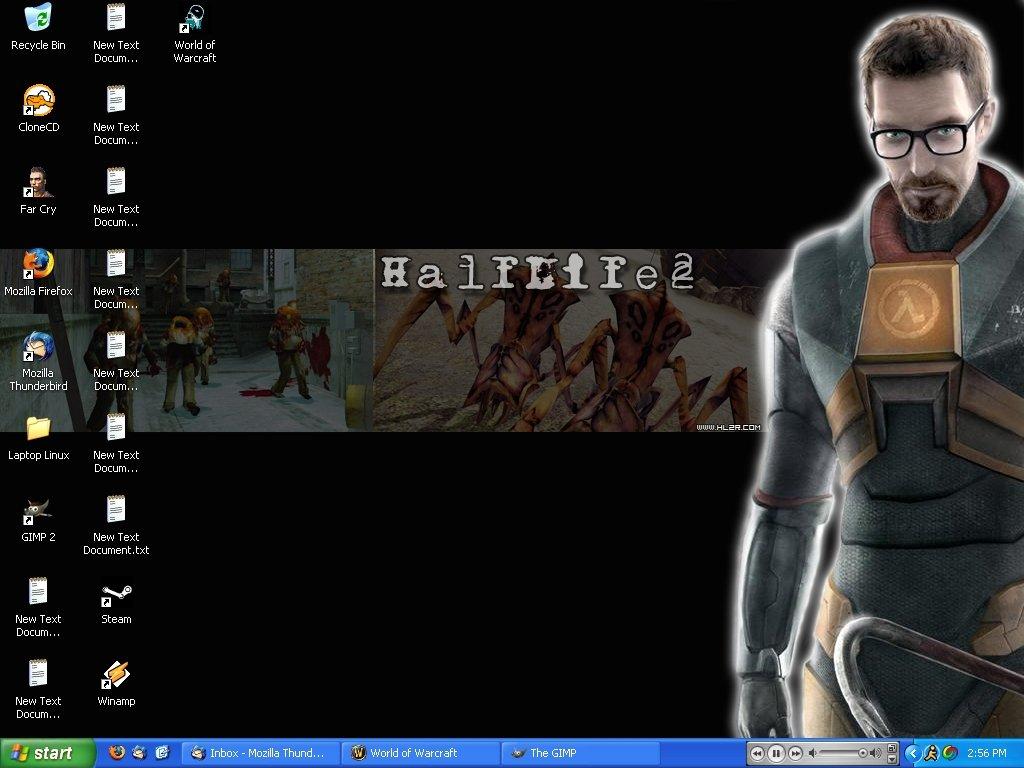Launch Mozilla Firefox from the desktop
The image size is (1024, 768).
38,265
